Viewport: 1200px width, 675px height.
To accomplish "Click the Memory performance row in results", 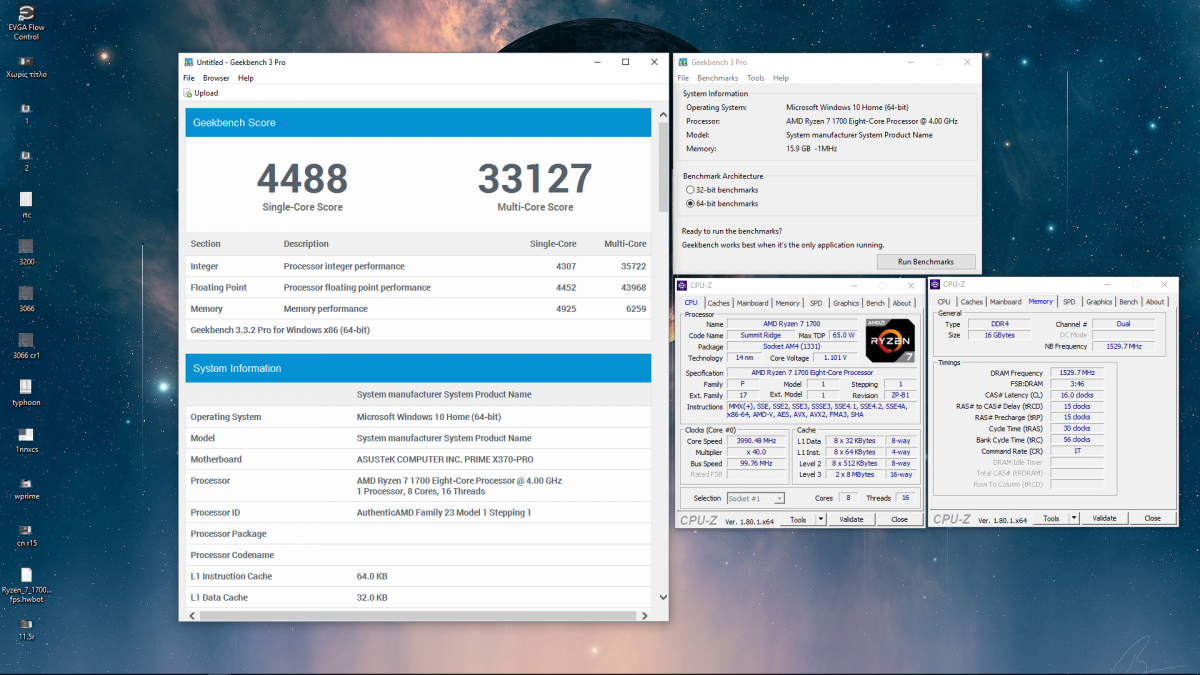I will (x=418, y=309).
